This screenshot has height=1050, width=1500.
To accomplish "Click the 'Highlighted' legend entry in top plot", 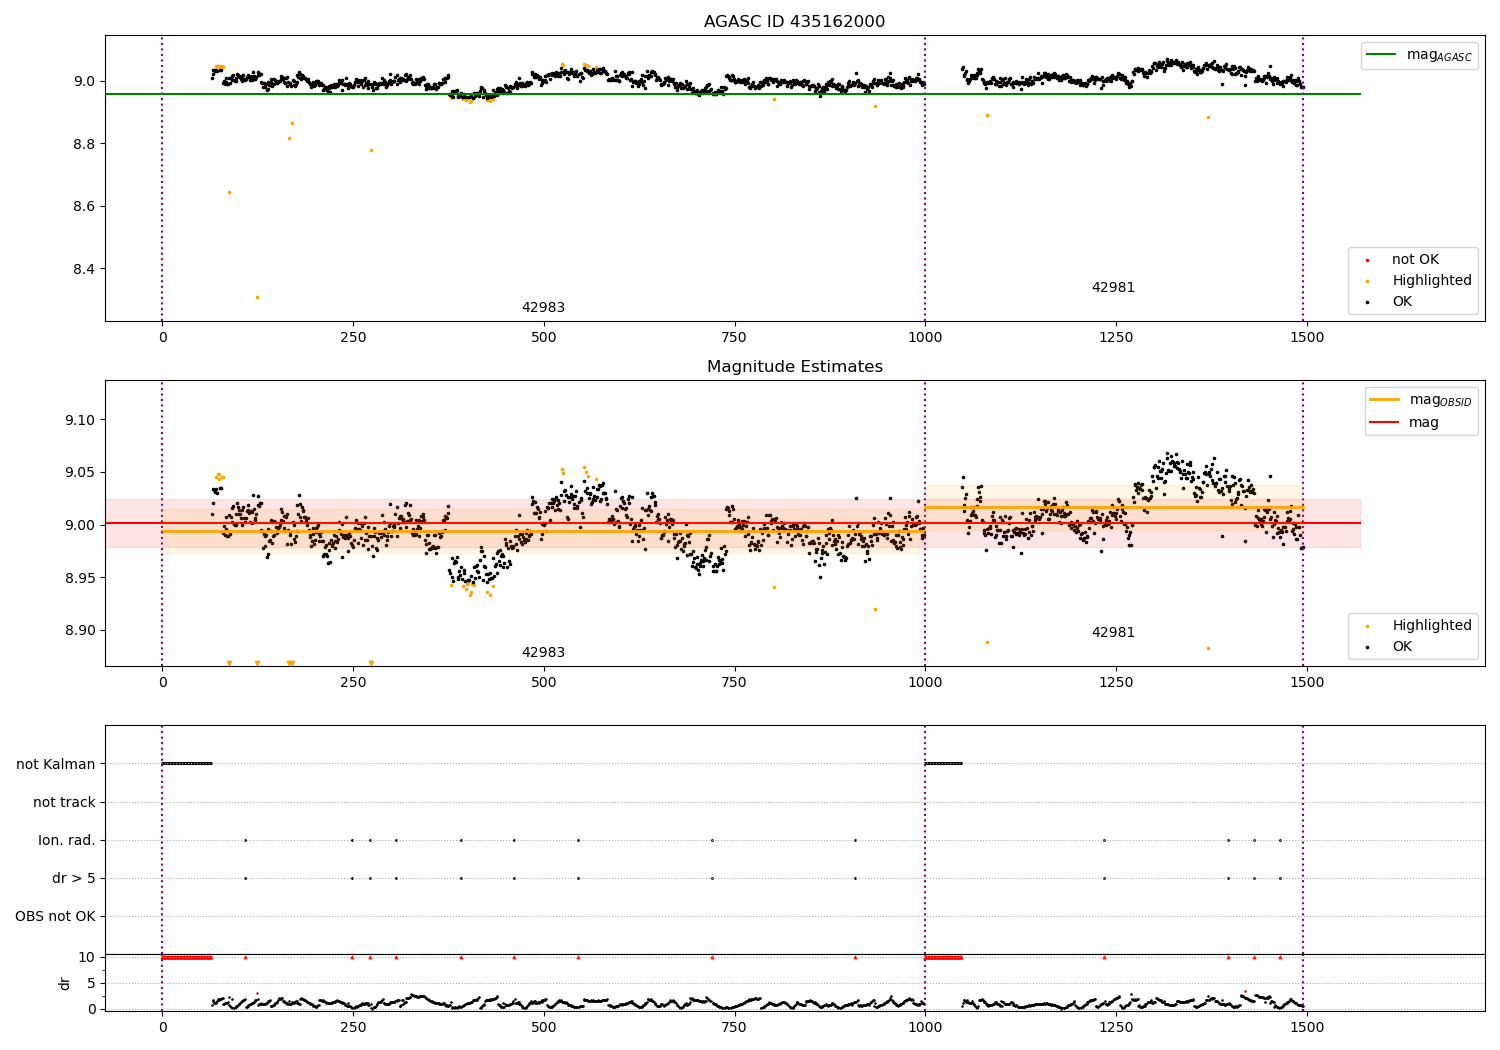I will [x=1418, y=281].
